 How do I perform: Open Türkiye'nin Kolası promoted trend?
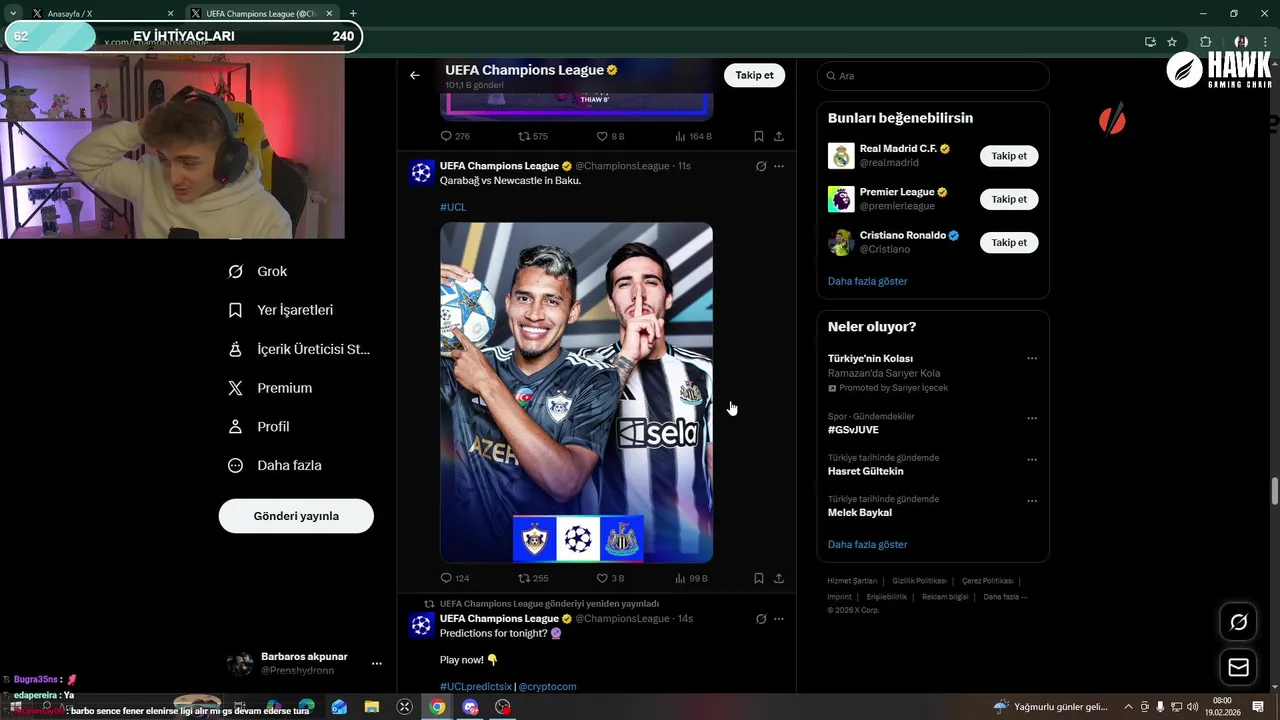pyautogui.click(x=870, y=358)
